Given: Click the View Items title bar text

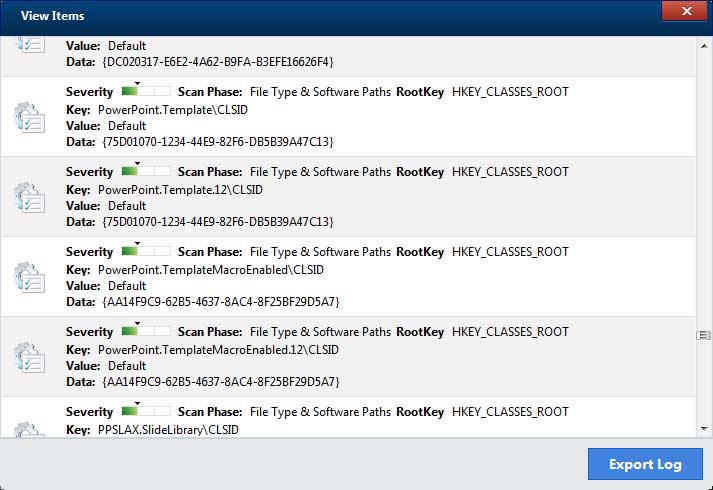Looking at the screenshot, I should (52, 16).
